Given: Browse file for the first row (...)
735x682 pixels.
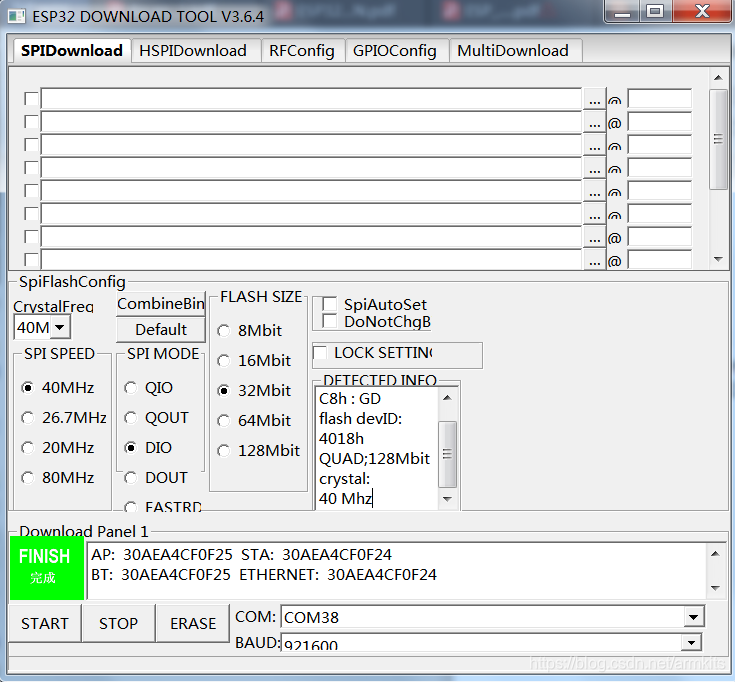Looking at the screenshot, I should click(594, 99).
